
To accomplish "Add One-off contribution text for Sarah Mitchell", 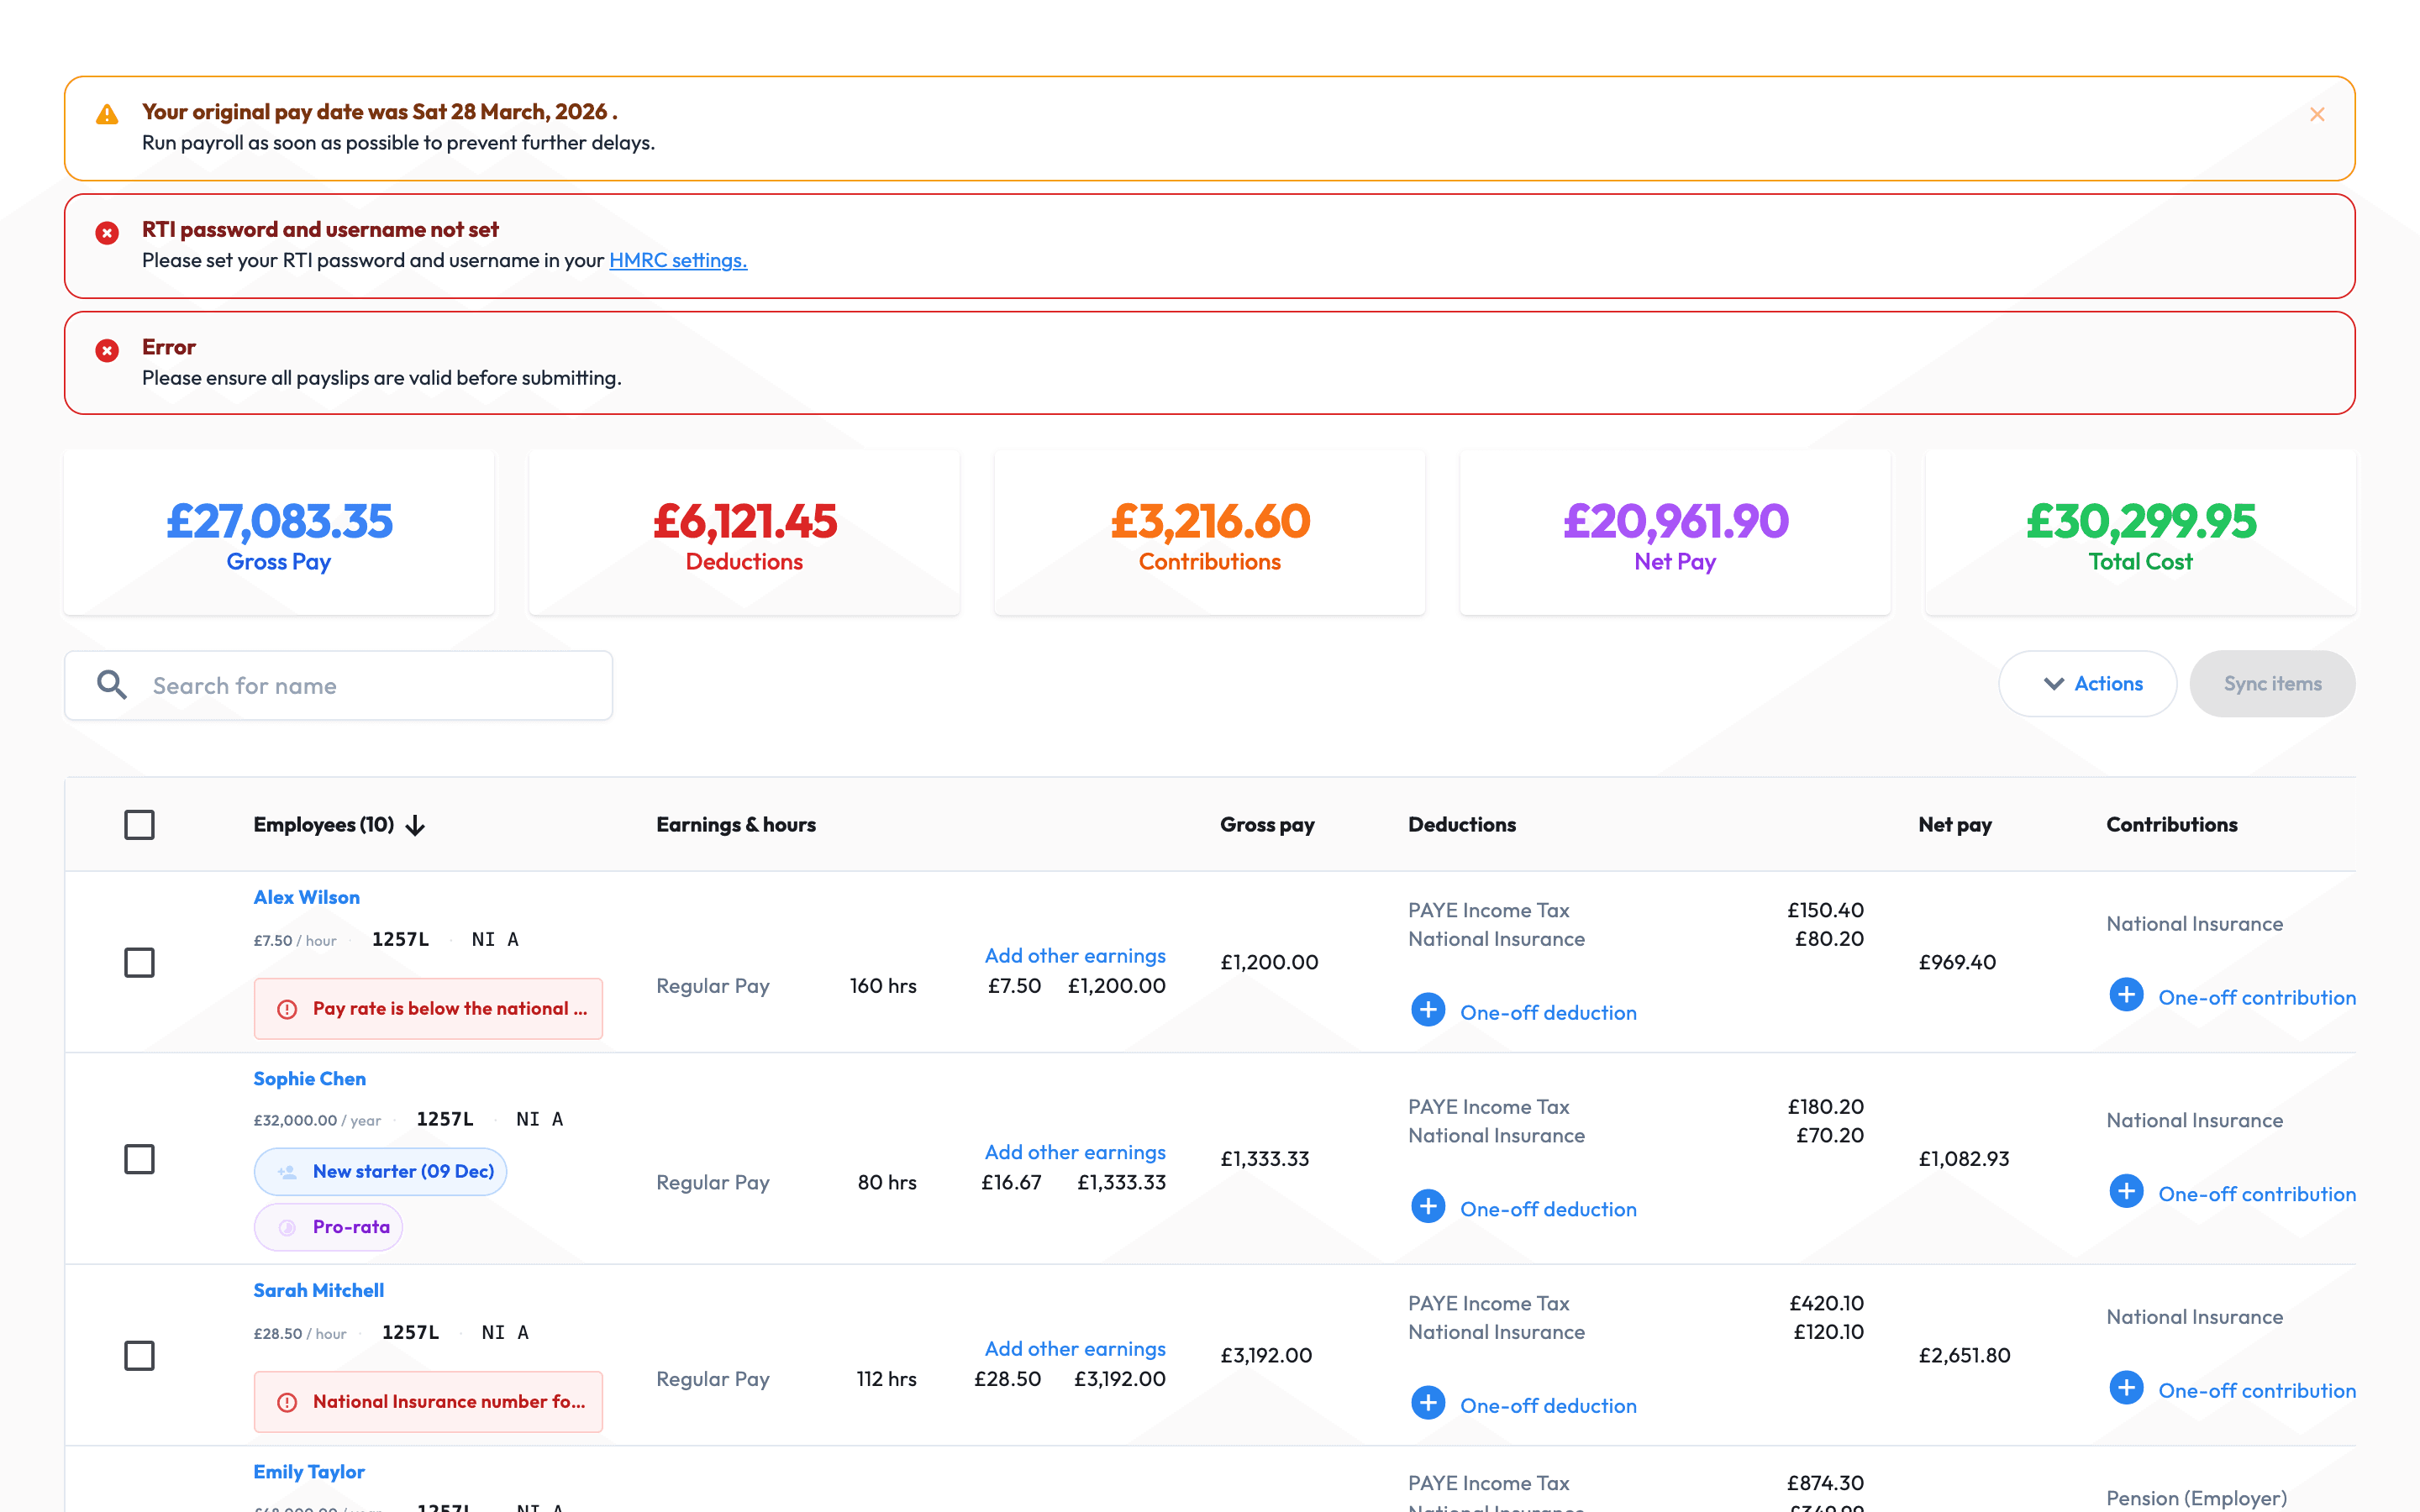I will [x=2257, y=1390].
